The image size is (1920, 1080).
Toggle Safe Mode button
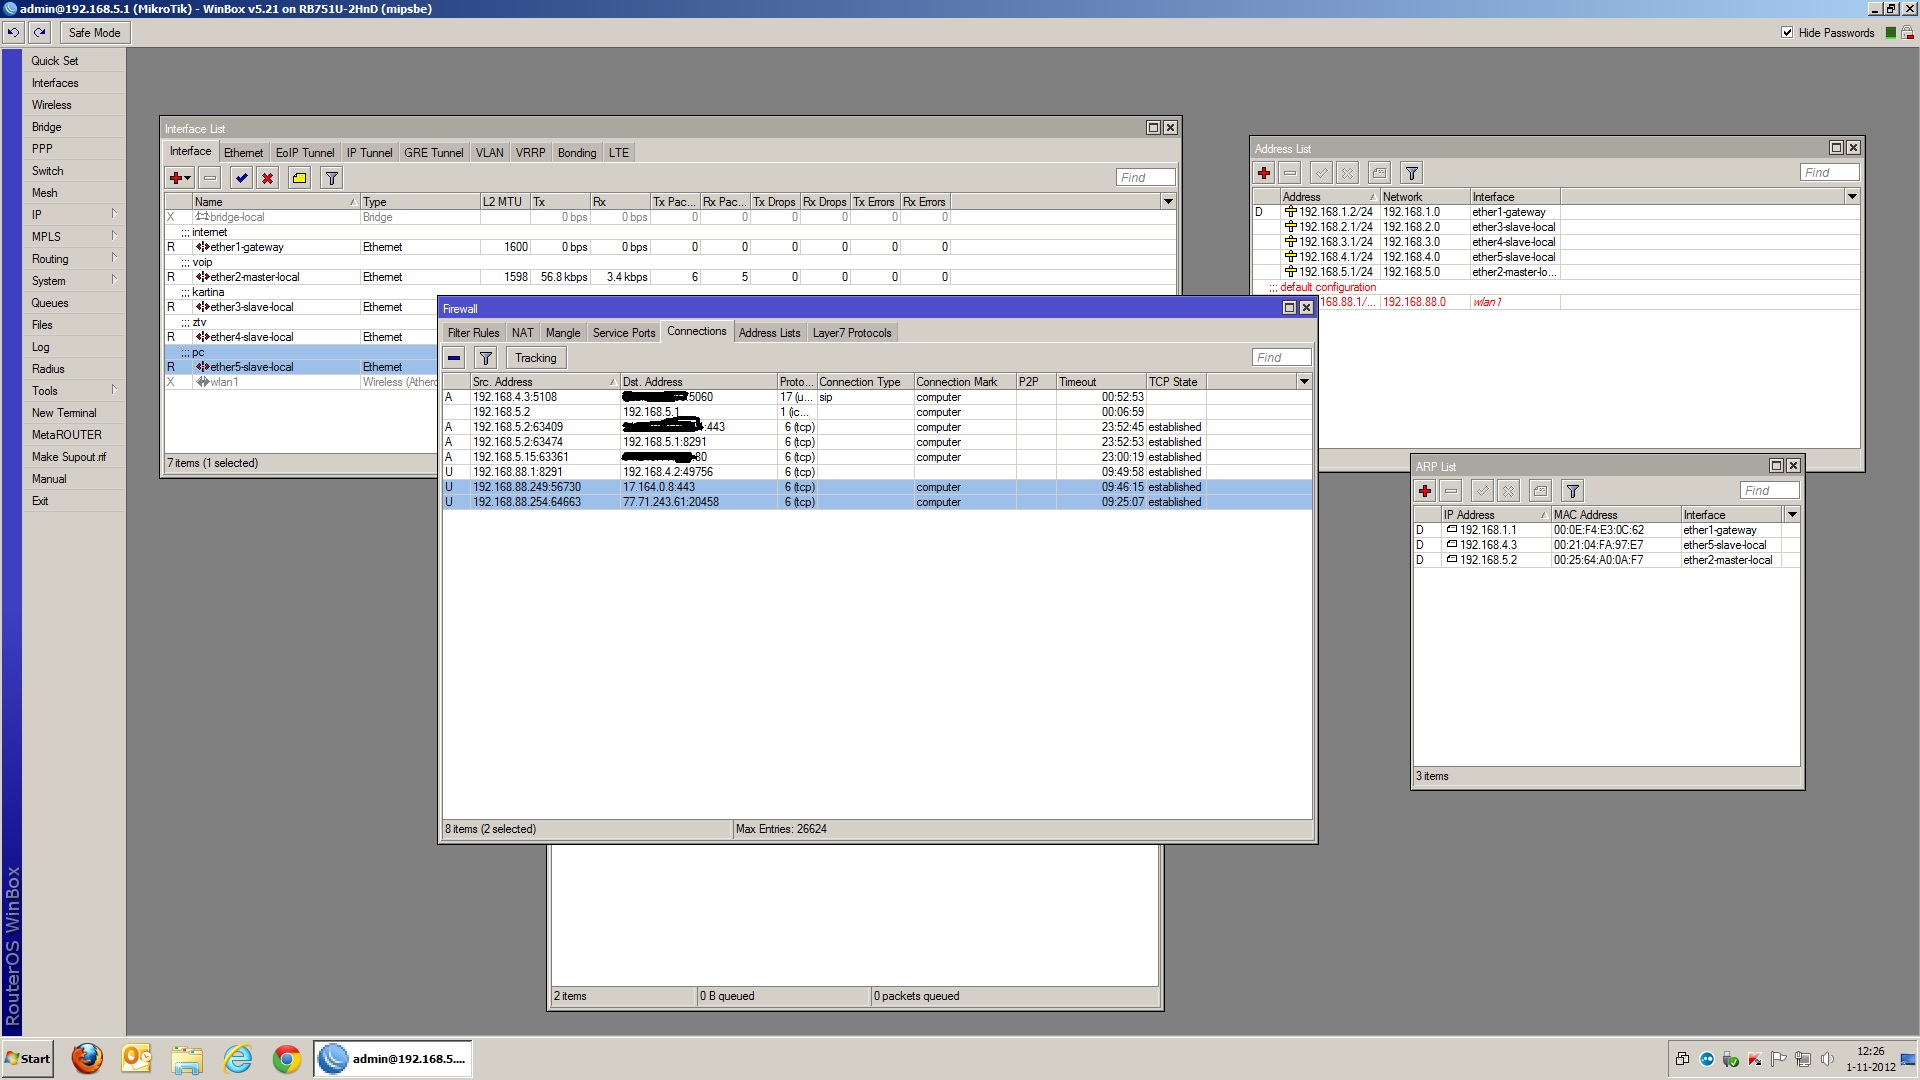tap(94, 32)
